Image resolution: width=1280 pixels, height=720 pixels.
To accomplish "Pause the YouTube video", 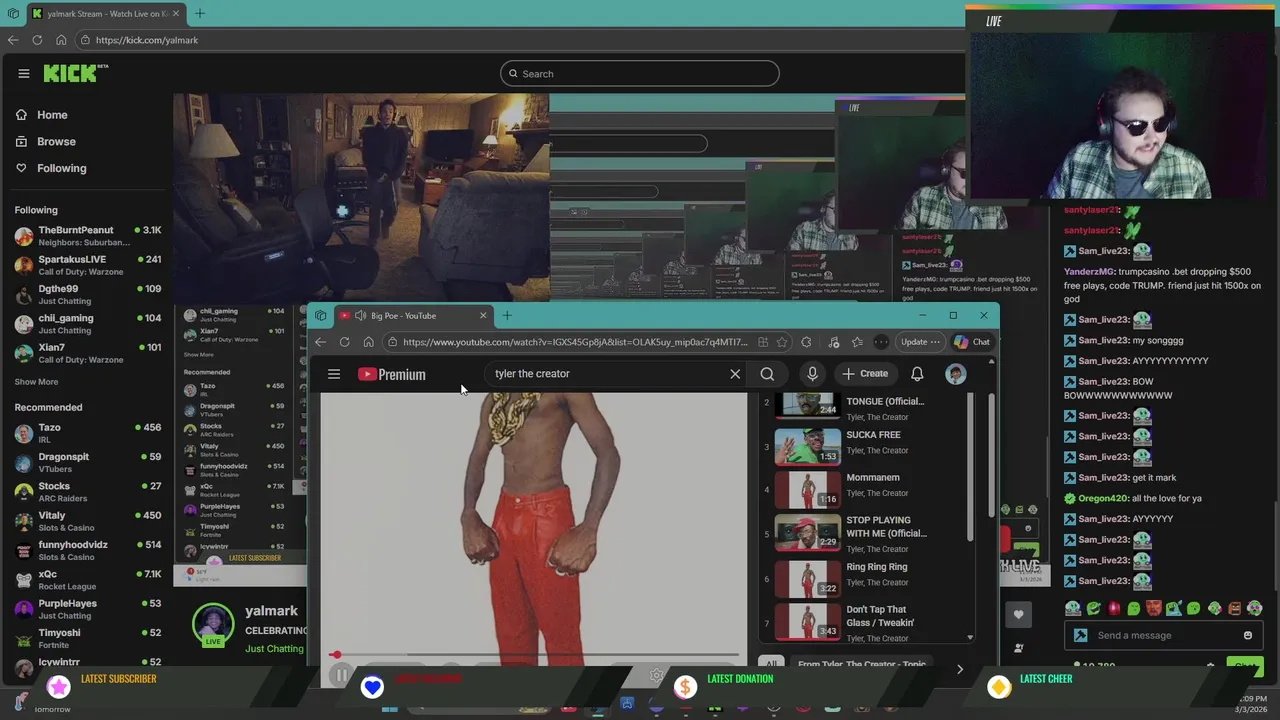I will point(341,676).
